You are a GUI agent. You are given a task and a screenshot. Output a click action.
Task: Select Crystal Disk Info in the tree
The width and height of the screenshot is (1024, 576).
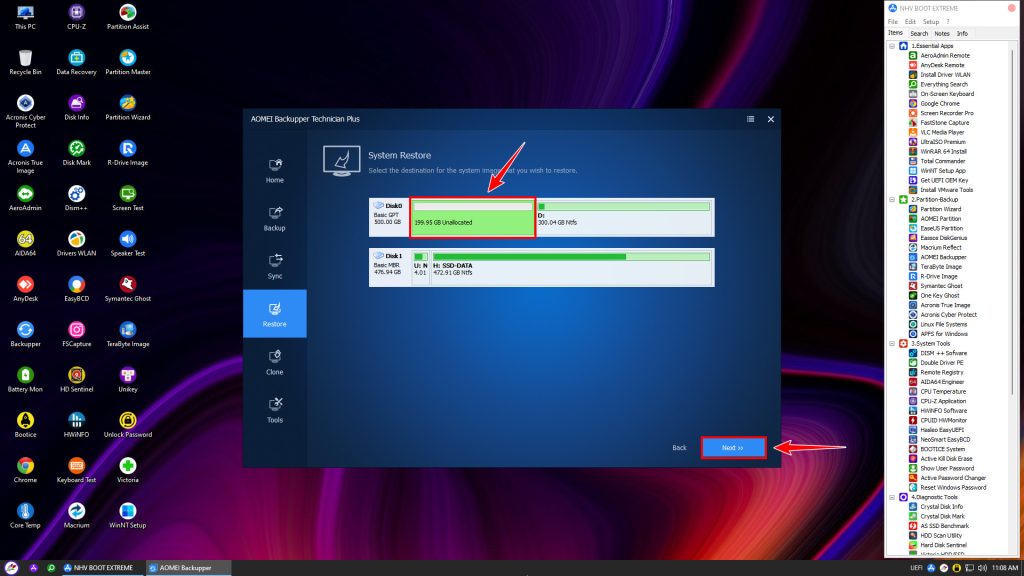click(941, 506)
